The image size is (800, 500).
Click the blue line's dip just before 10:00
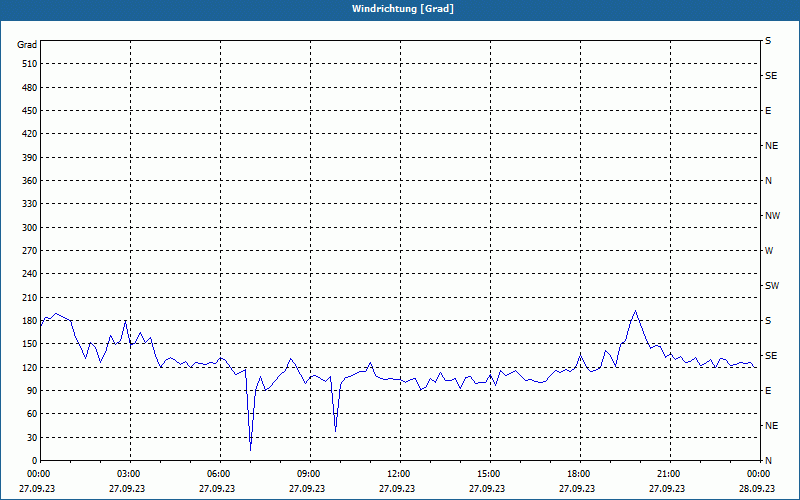tap(335, 431)
